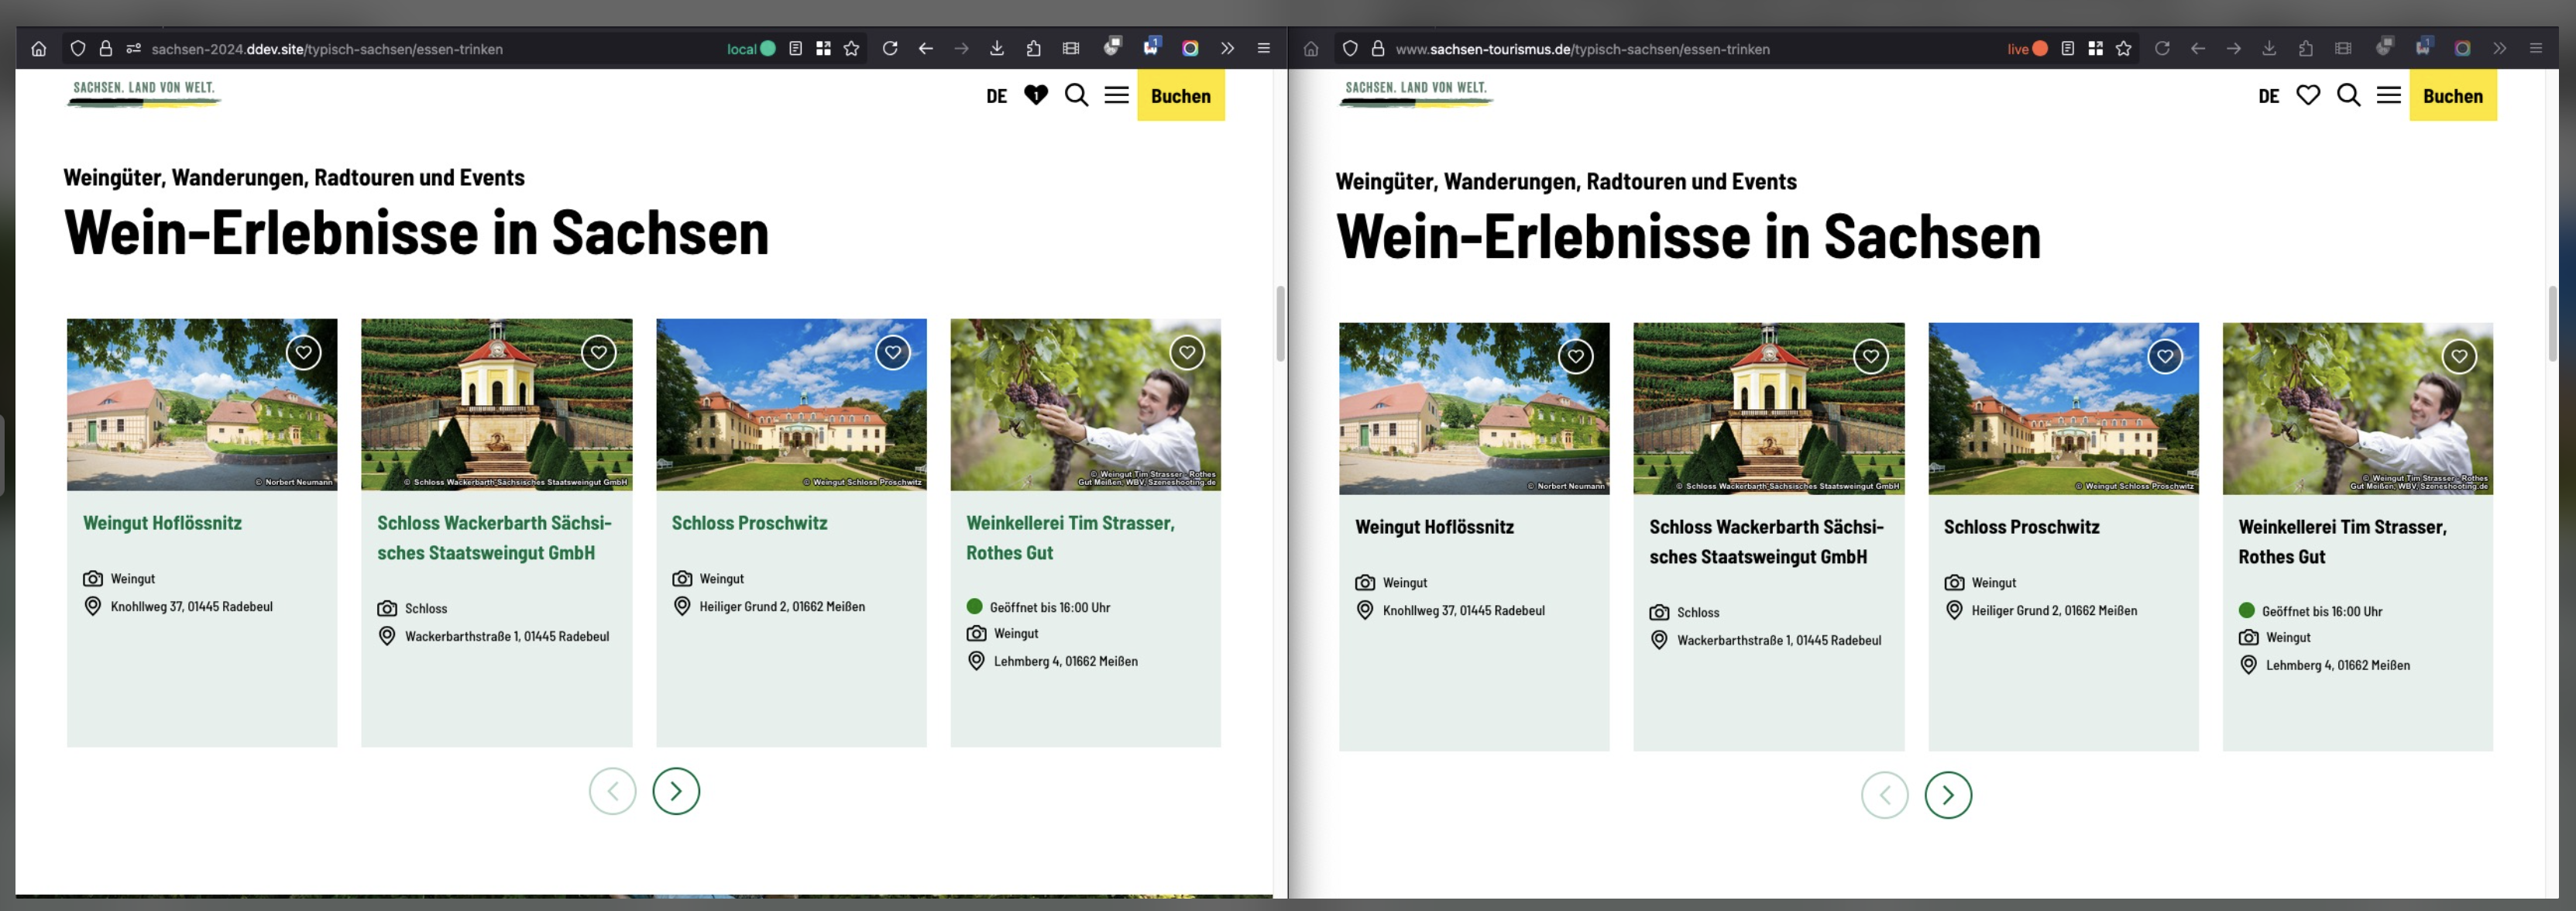The height and width of the screenshot is (911, 2576).
Task: Open tracking protection shield in live window
Action: point(1350,49)
